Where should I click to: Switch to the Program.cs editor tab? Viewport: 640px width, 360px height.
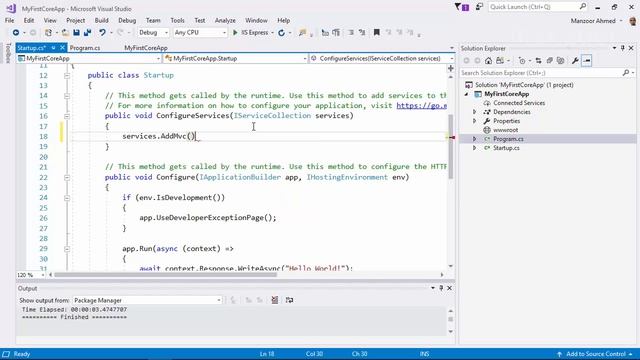coord(85,48)
